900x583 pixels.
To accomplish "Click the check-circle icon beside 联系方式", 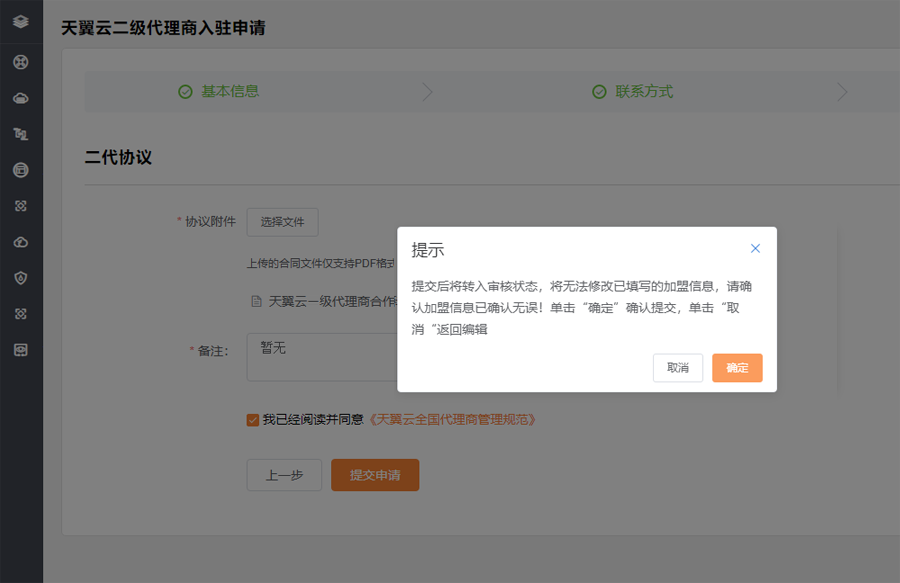I will tap(599, 92).
